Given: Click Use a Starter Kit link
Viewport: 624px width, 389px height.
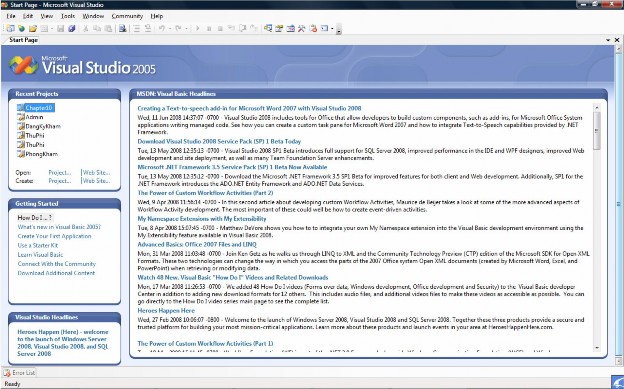Looking at the screenshot, I should click(38, 245).
